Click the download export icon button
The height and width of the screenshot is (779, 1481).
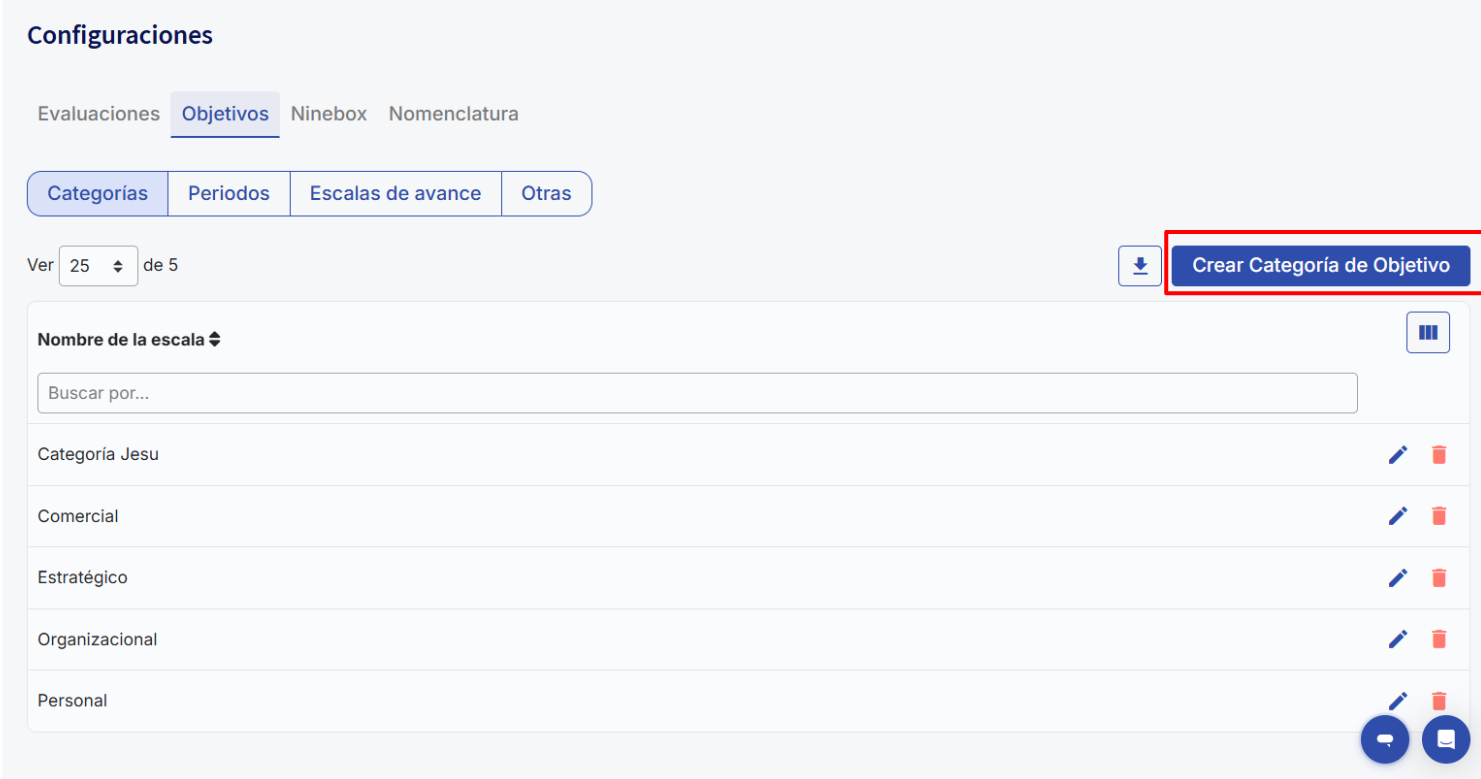pyautogui.click(x=1140, y=266)
